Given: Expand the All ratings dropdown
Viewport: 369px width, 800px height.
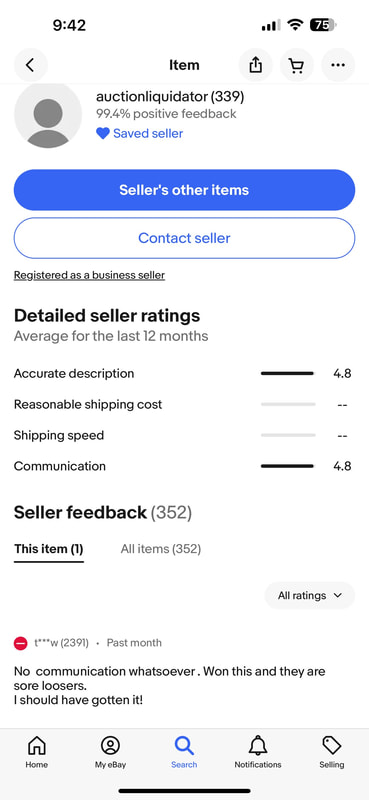Looking at the screenshot, I should [x=309, y=595].
